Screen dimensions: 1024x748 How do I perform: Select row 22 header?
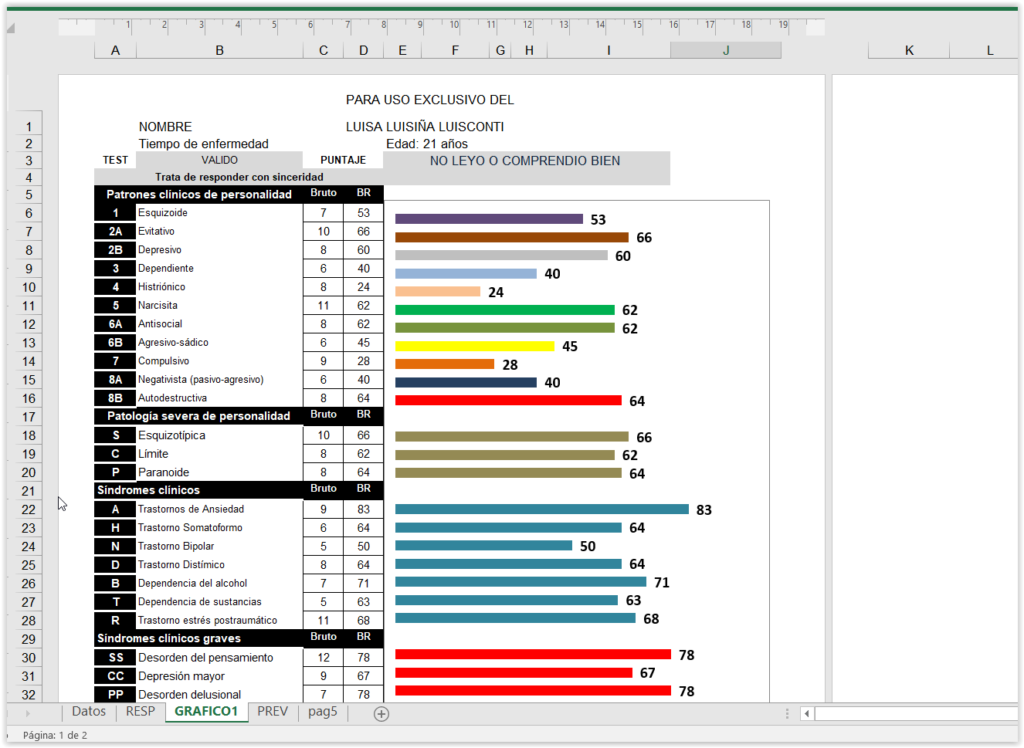(x=28, y=509)
